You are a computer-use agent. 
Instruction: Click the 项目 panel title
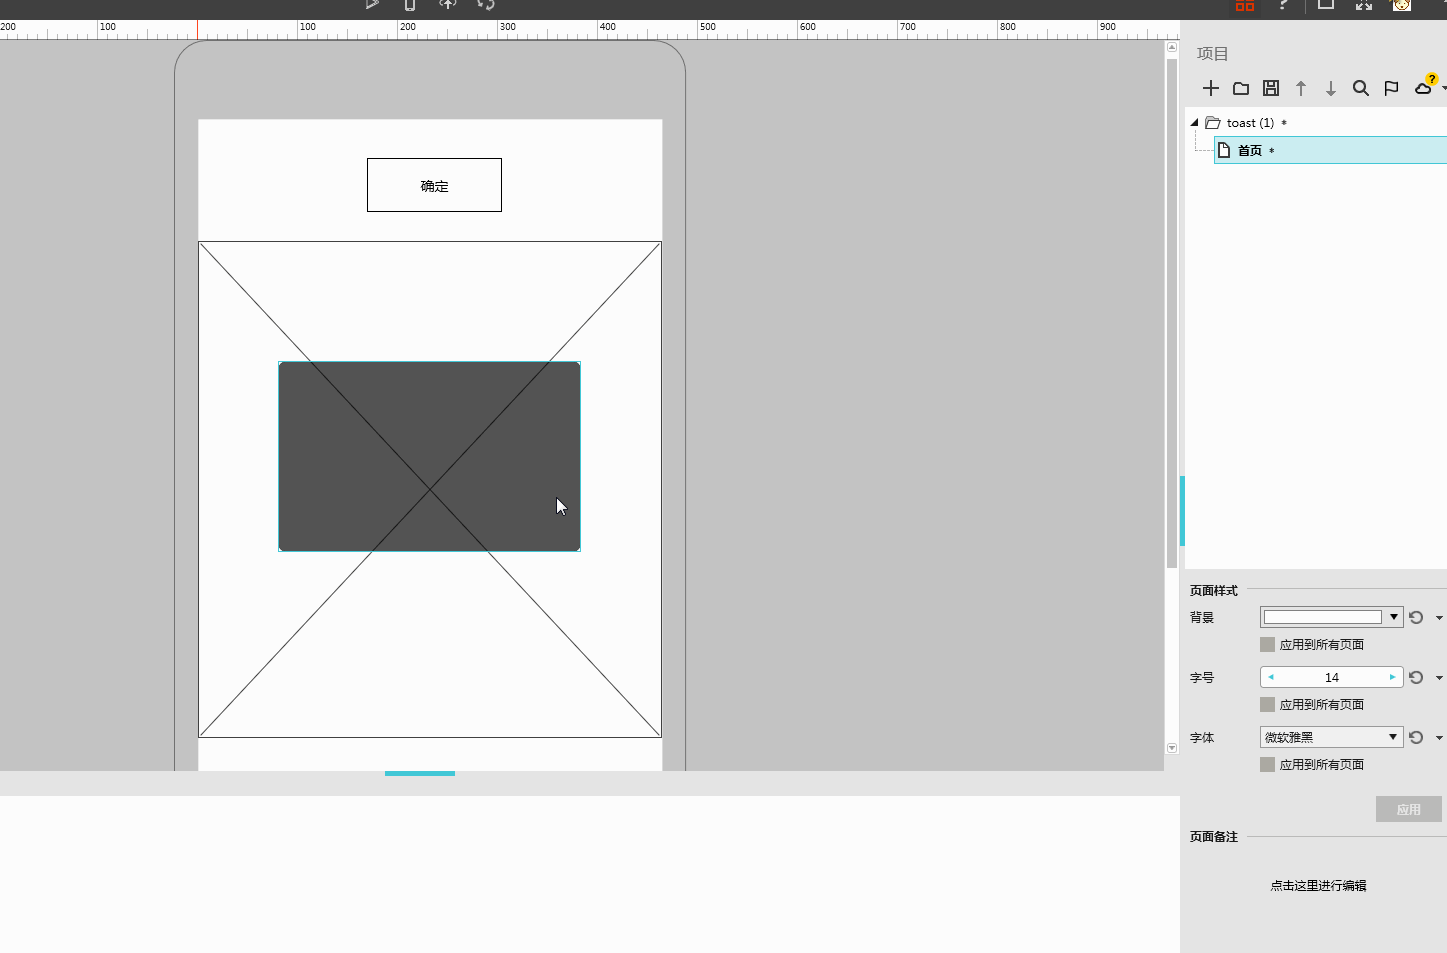[x=1212, y=54]
